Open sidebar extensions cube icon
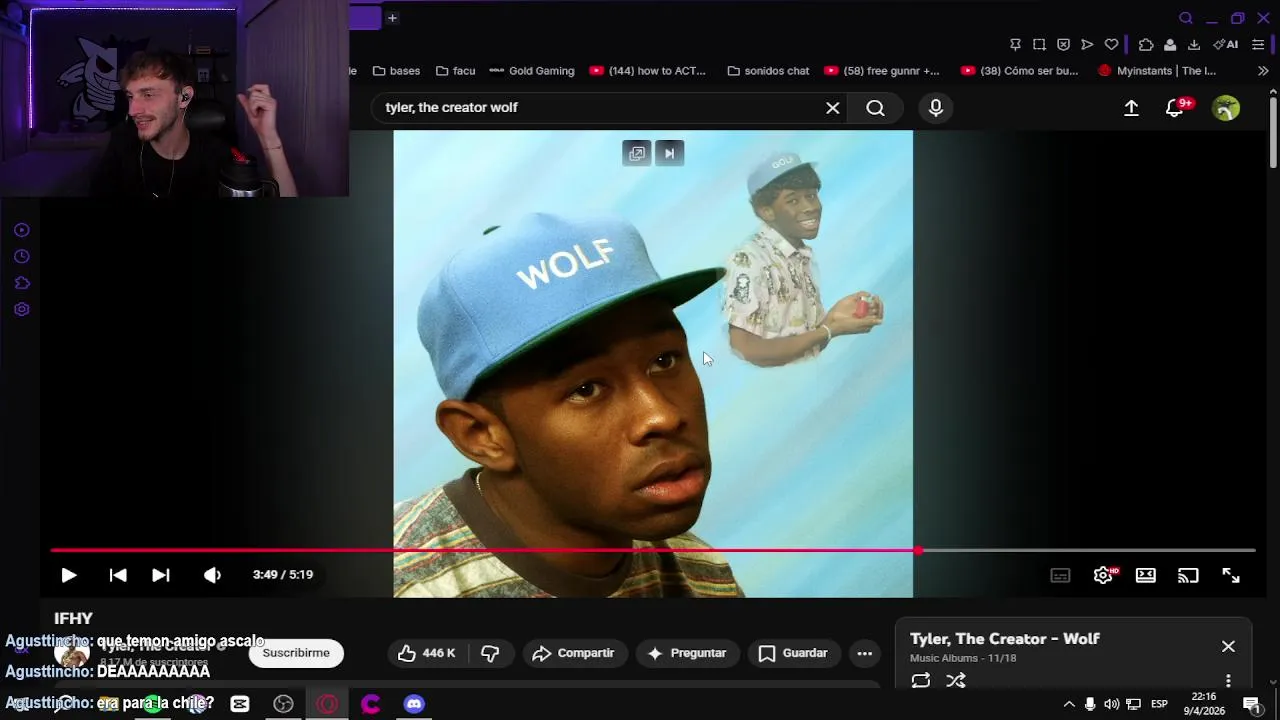 (22, 283)
